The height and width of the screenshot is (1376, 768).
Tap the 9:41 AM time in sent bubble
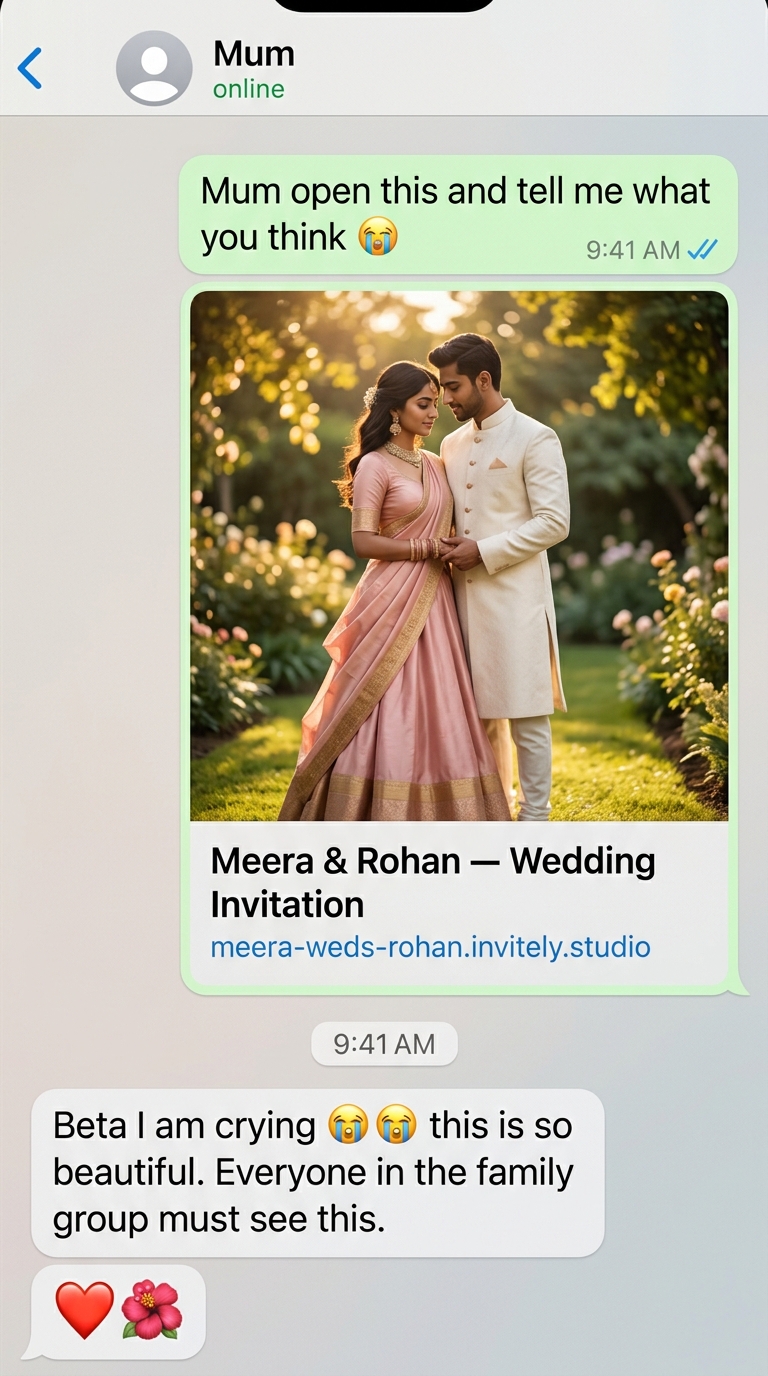[x=633, y=250]
